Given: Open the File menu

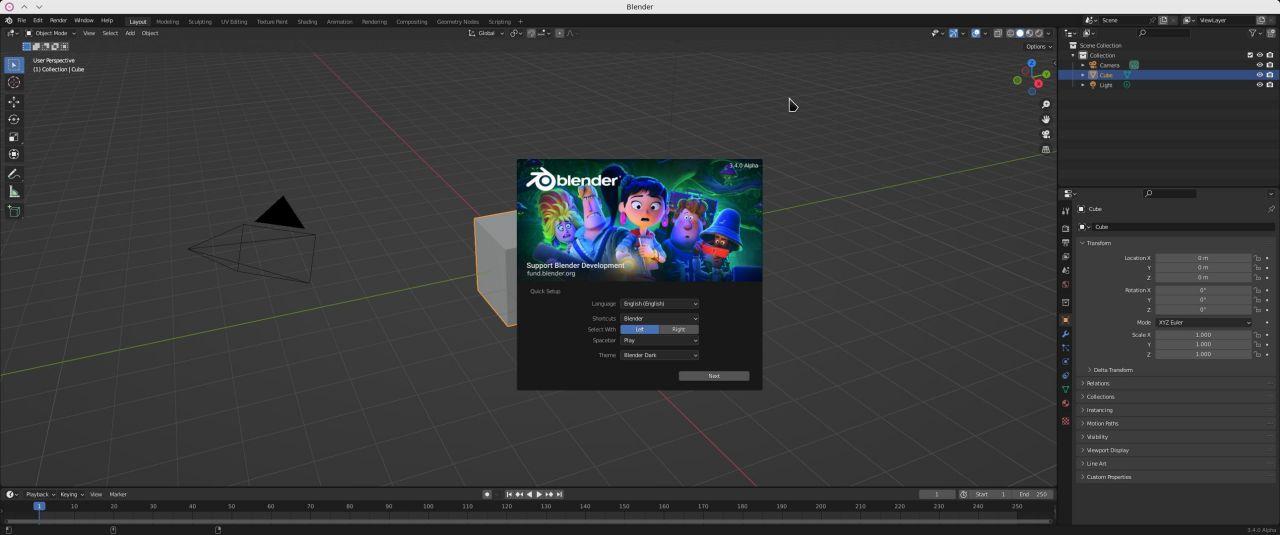Looking at the screenshot, I should pos(21,20).
